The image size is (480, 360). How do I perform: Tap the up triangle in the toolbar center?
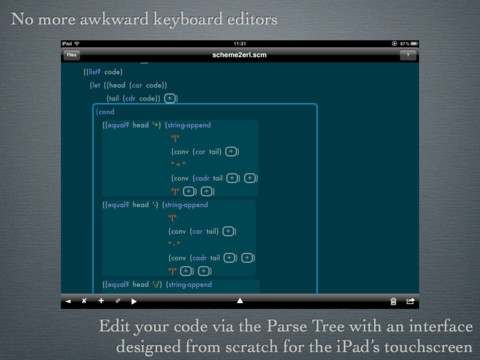[240, 301]
